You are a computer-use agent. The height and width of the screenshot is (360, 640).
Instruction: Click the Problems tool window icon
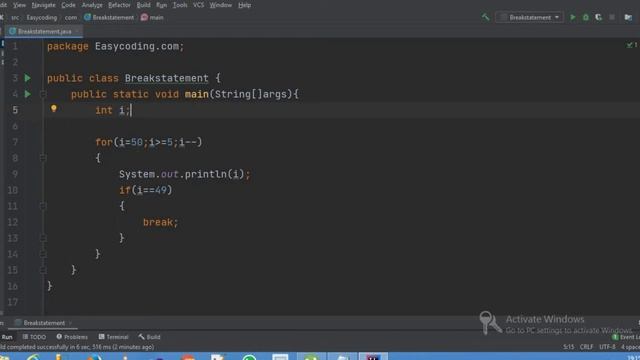click(x=59, y=337)
